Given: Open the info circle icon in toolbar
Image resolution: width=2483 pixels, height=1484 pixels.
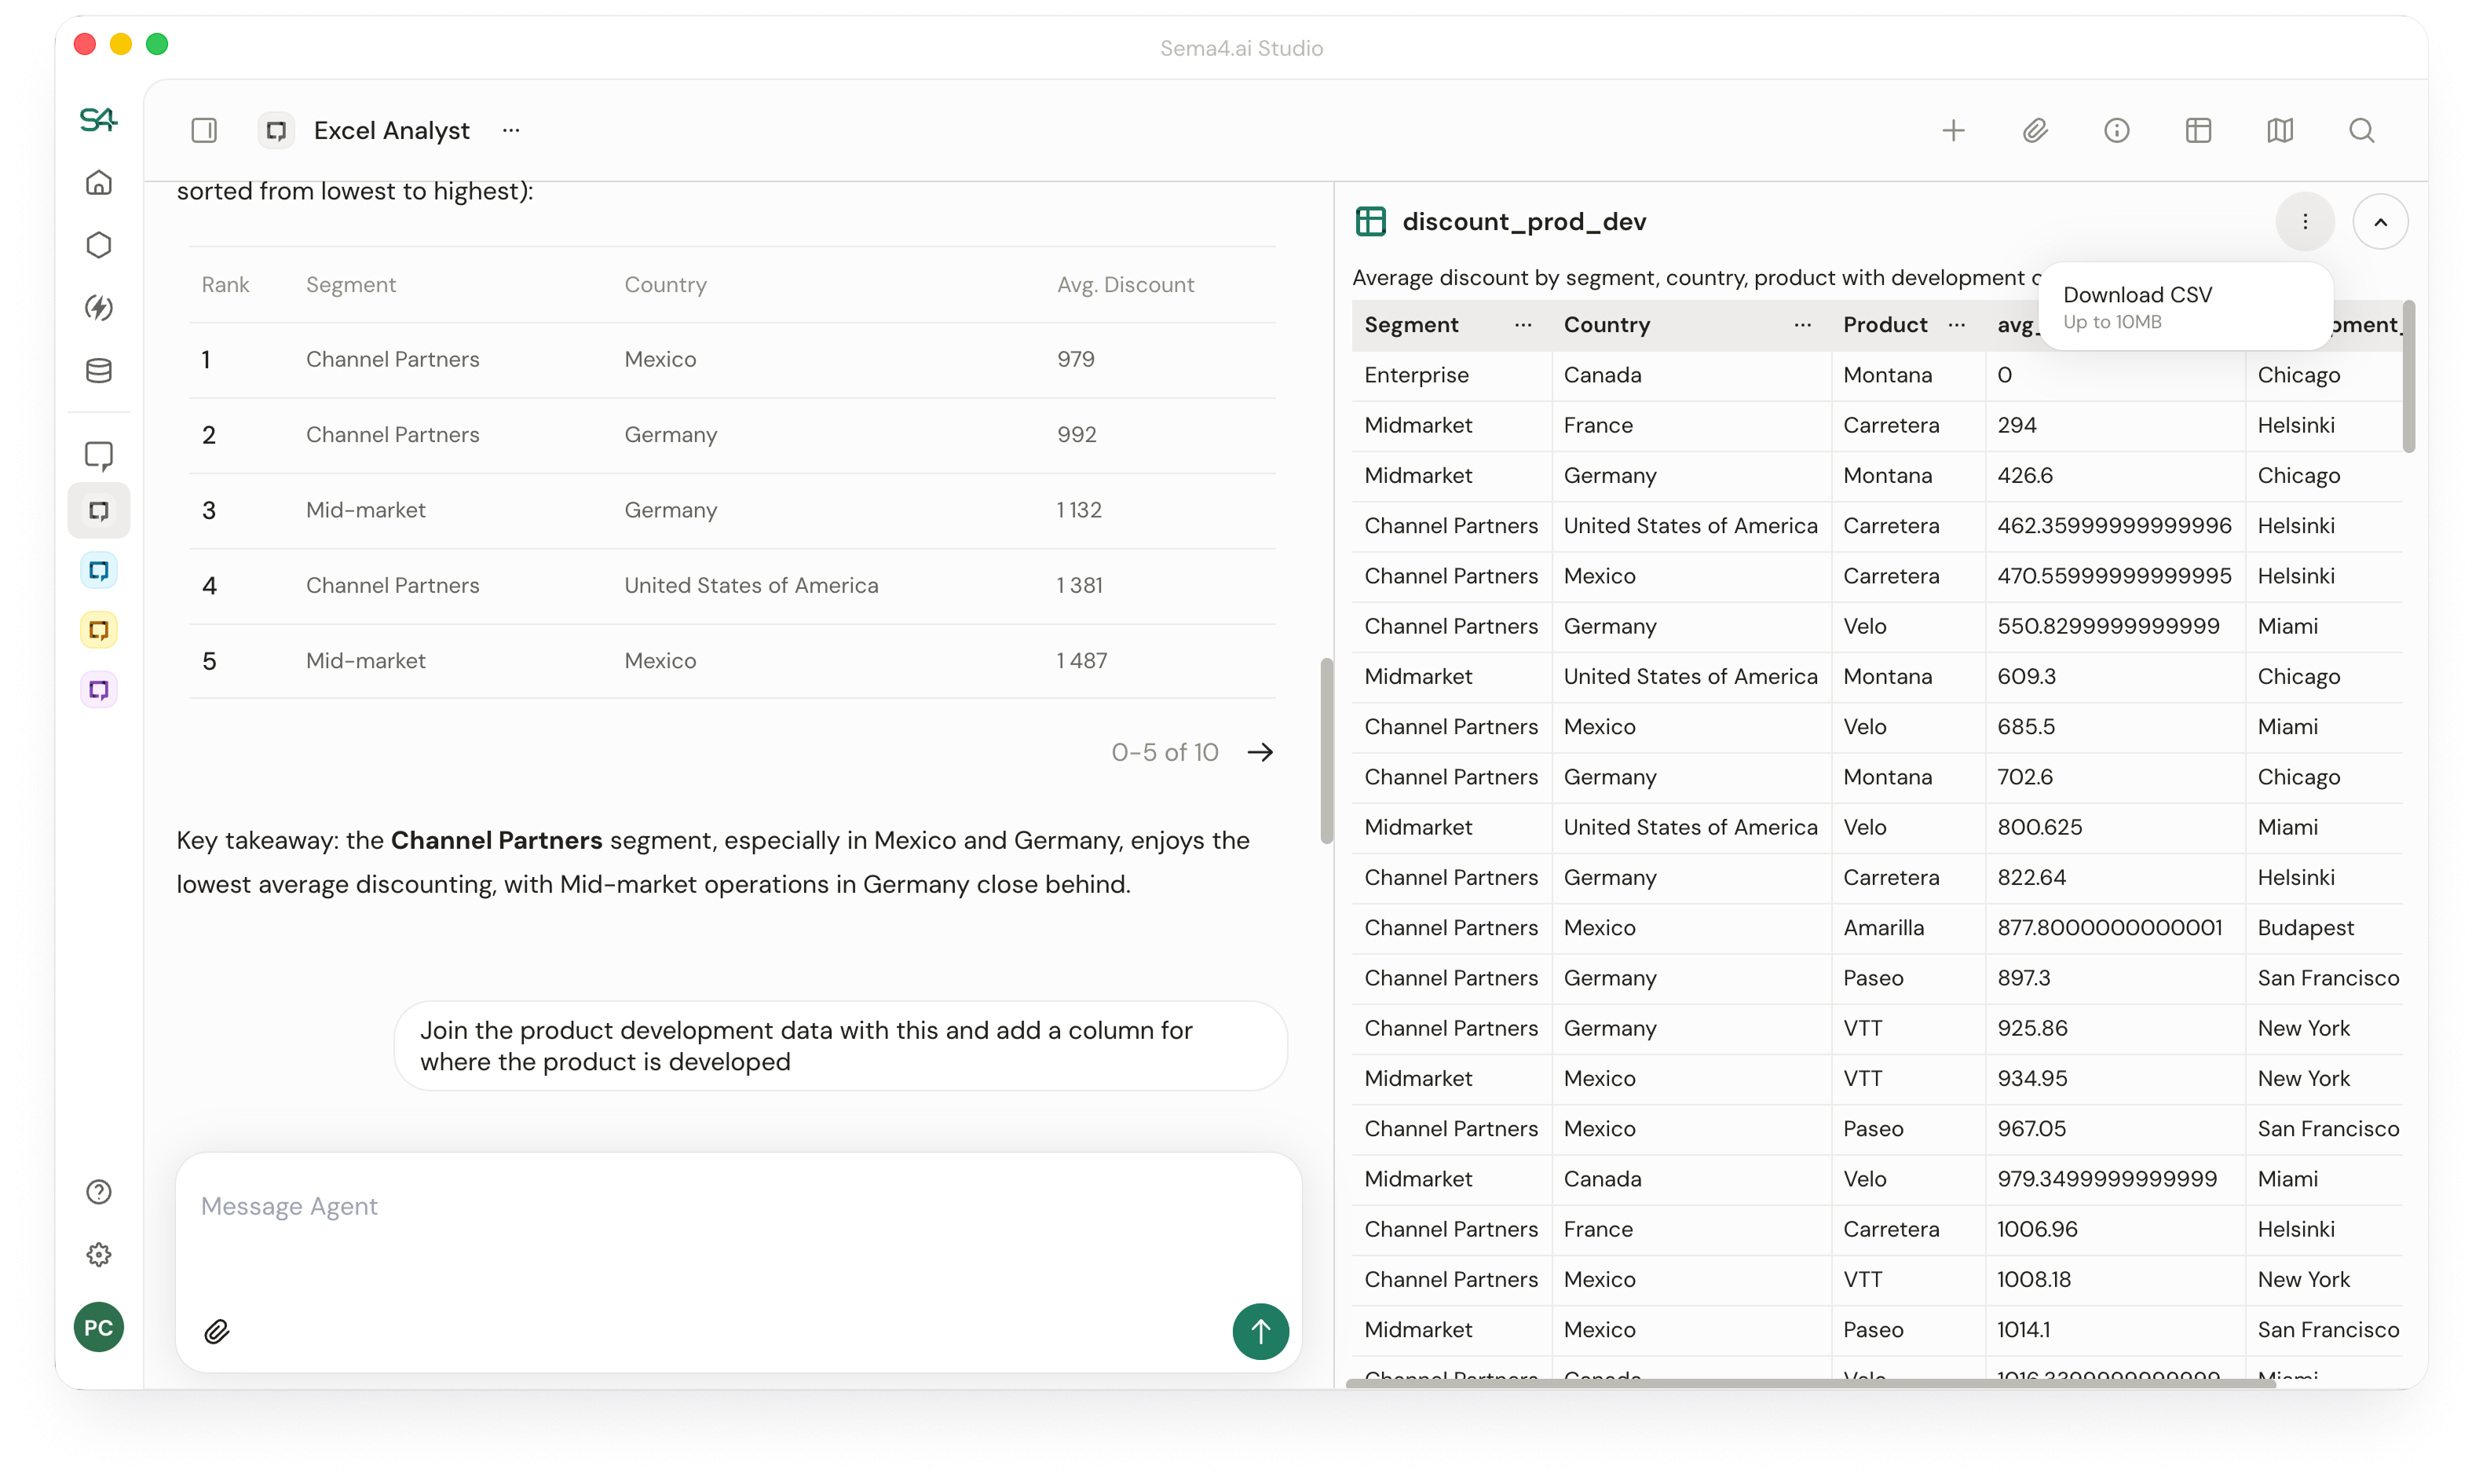Looking at the screenshot, I should coord(2117,131).
